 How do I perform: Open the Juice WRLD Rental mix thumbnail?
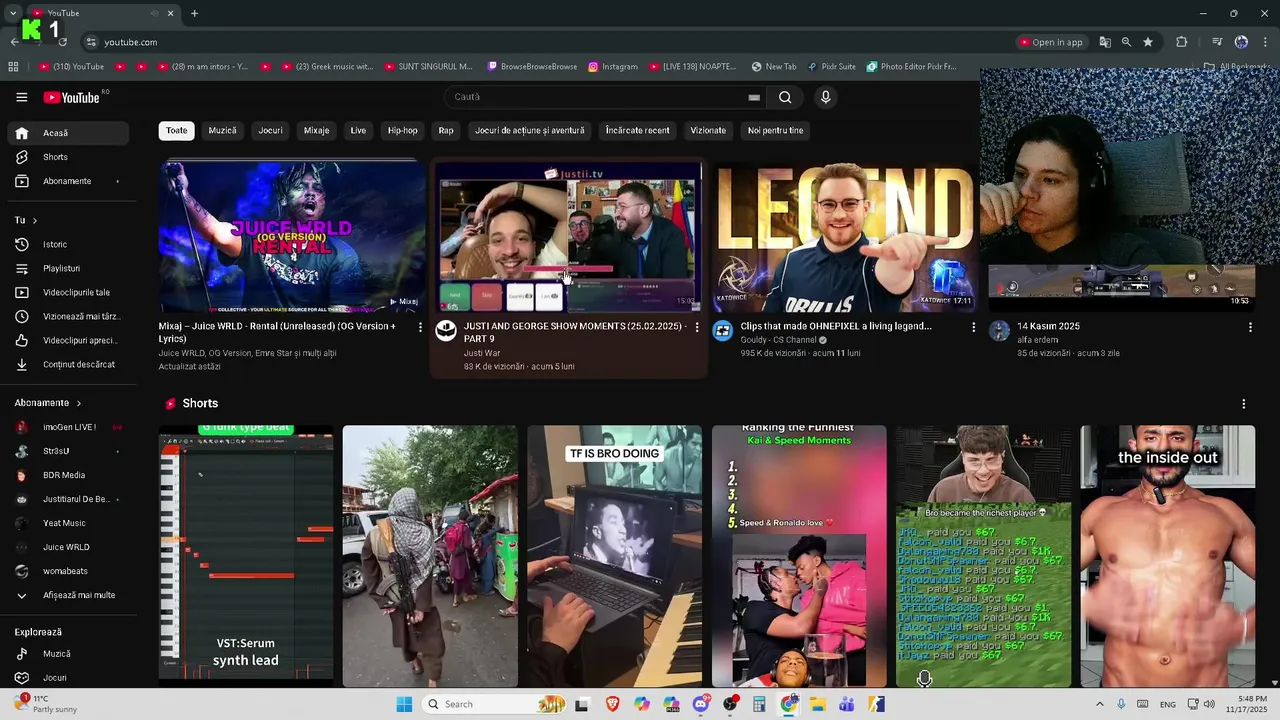pyautogui.click(x=292, y=236)
